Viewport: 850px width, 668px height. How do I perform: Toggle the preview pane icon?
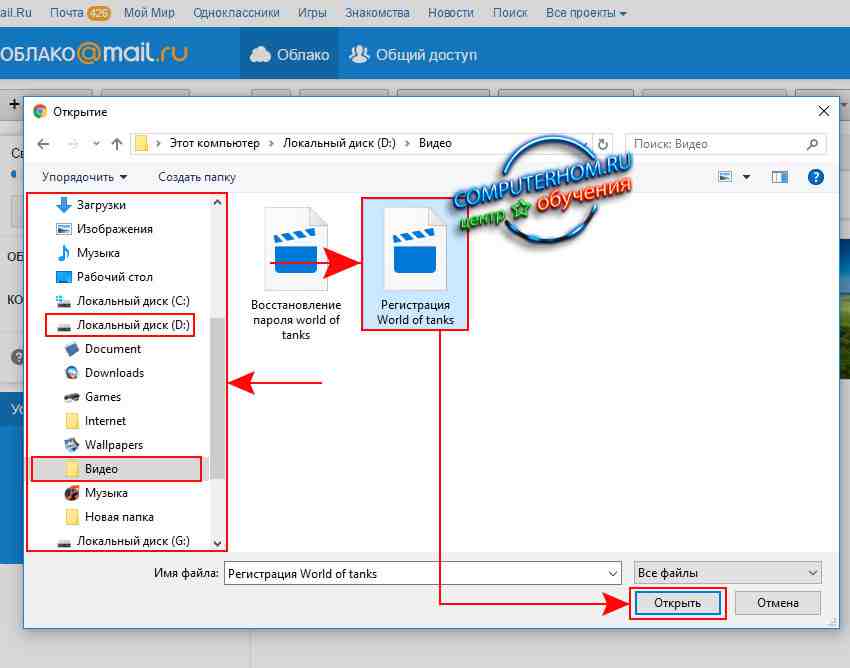[x=780, y=177]
